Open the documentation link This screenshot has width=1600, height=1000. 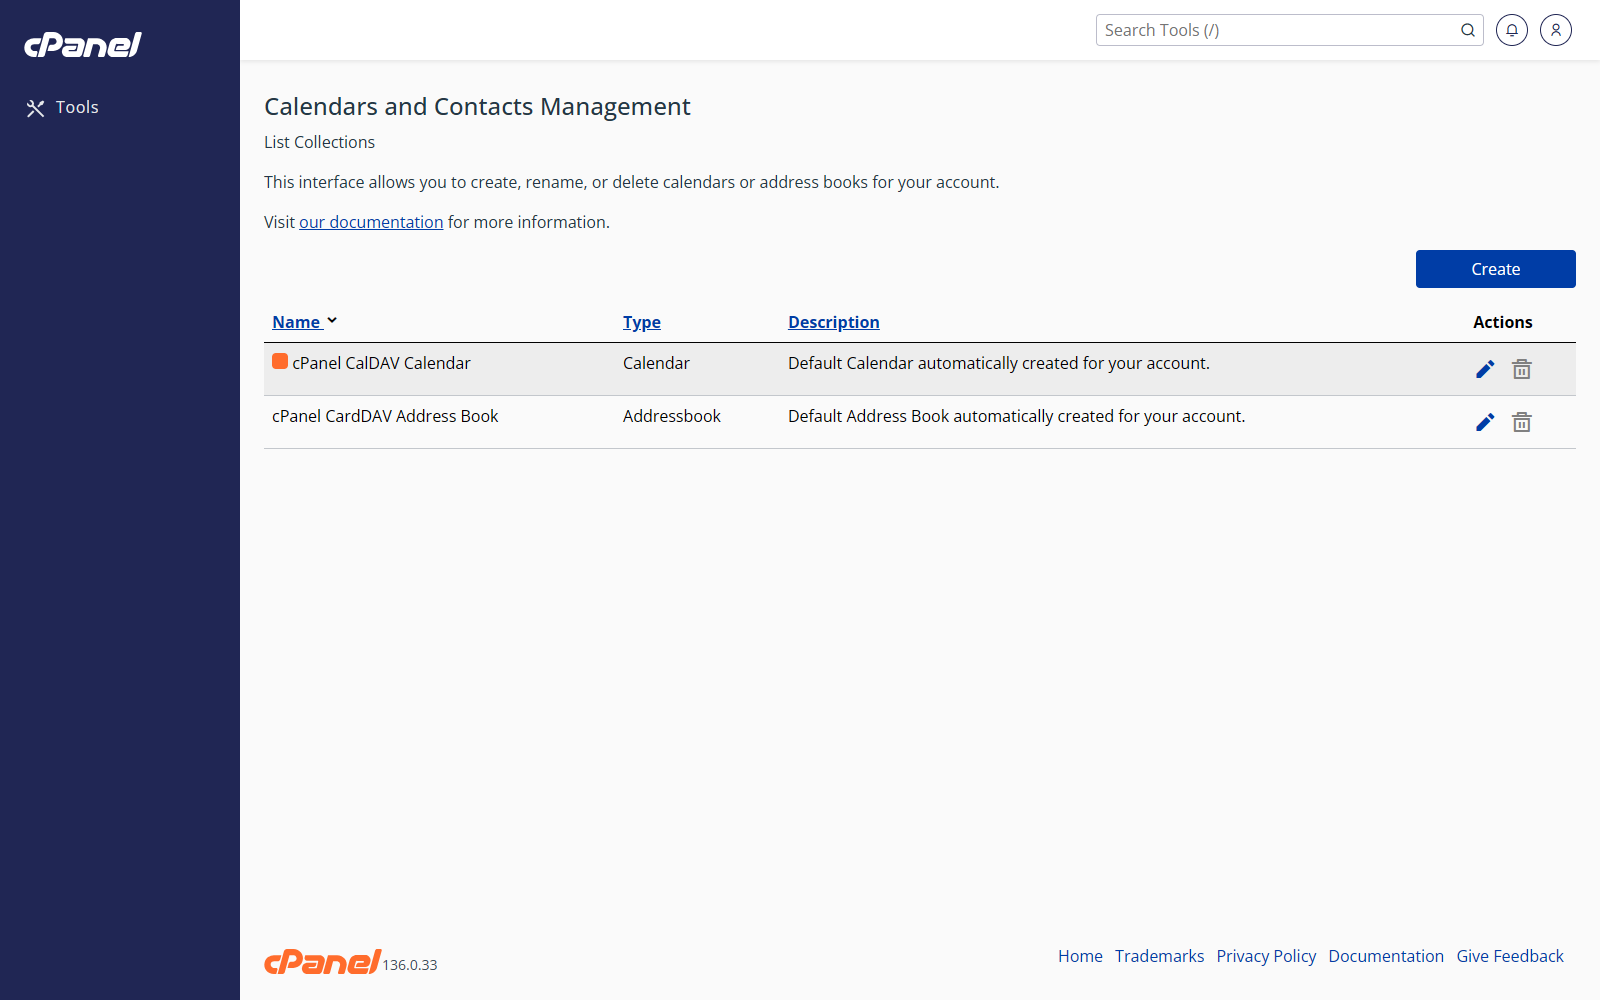tap(371, 222)
